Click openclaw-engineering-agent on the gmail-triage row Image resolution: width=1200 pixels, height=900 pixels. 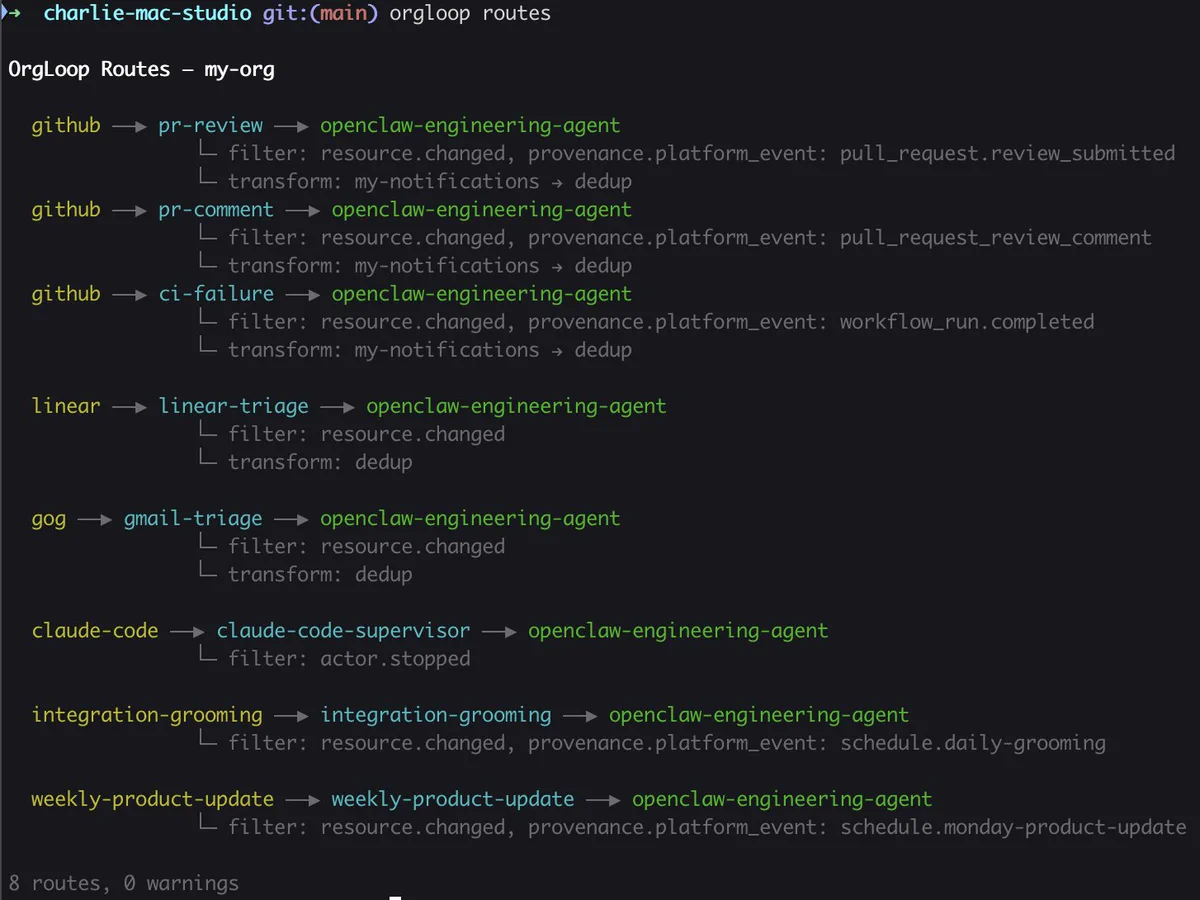470,519
